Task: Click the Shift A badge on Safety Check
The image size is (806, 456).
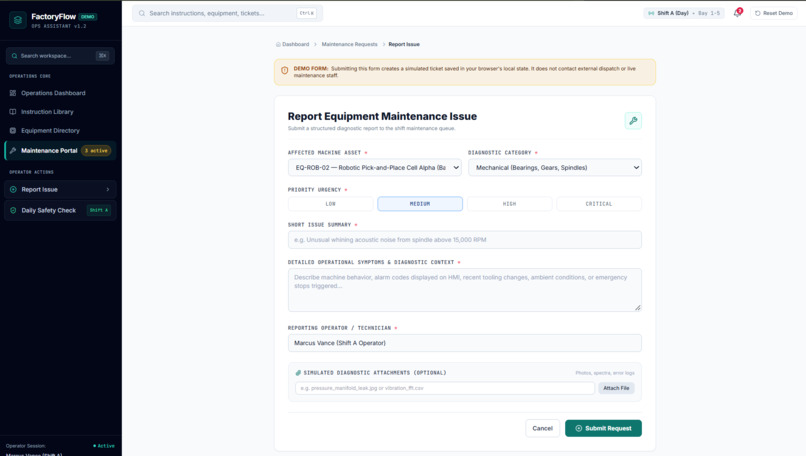Action: (99, 210)
